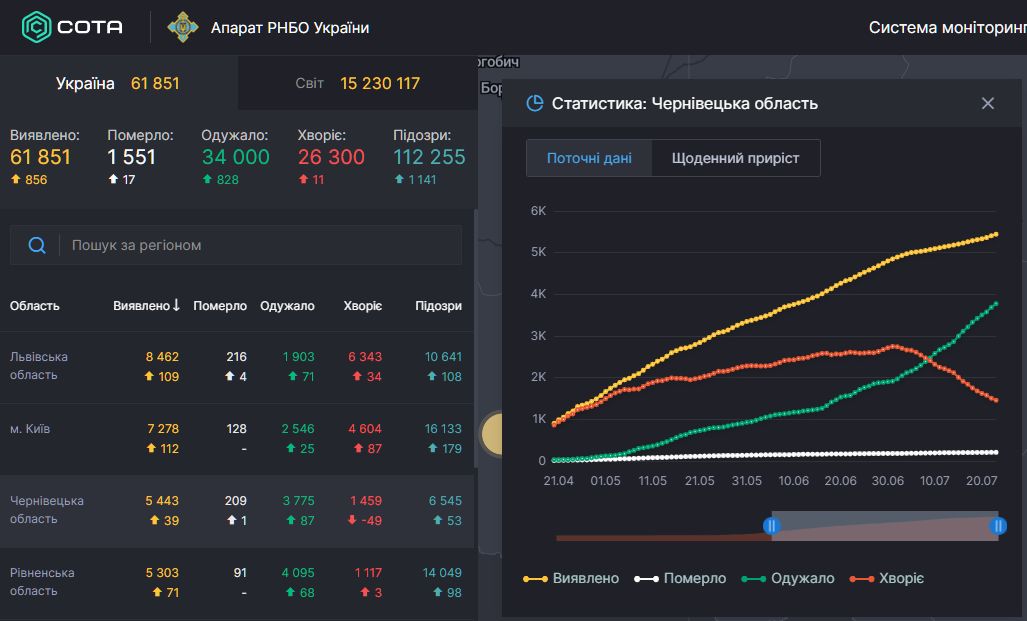Close the Чернівецька область statistics panel

[988, 103]
